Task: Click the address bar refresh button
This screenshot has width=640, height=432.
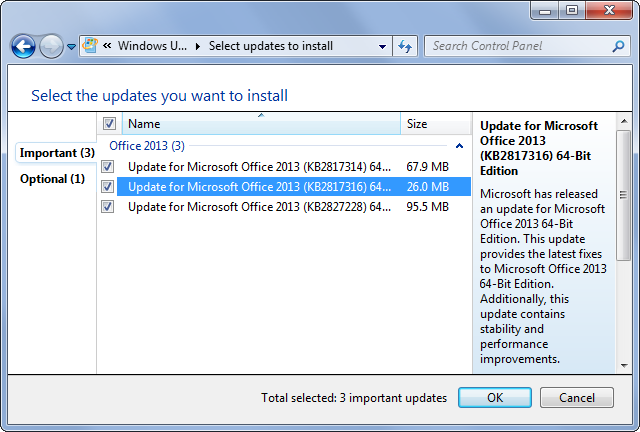Action: pos(406,46)
